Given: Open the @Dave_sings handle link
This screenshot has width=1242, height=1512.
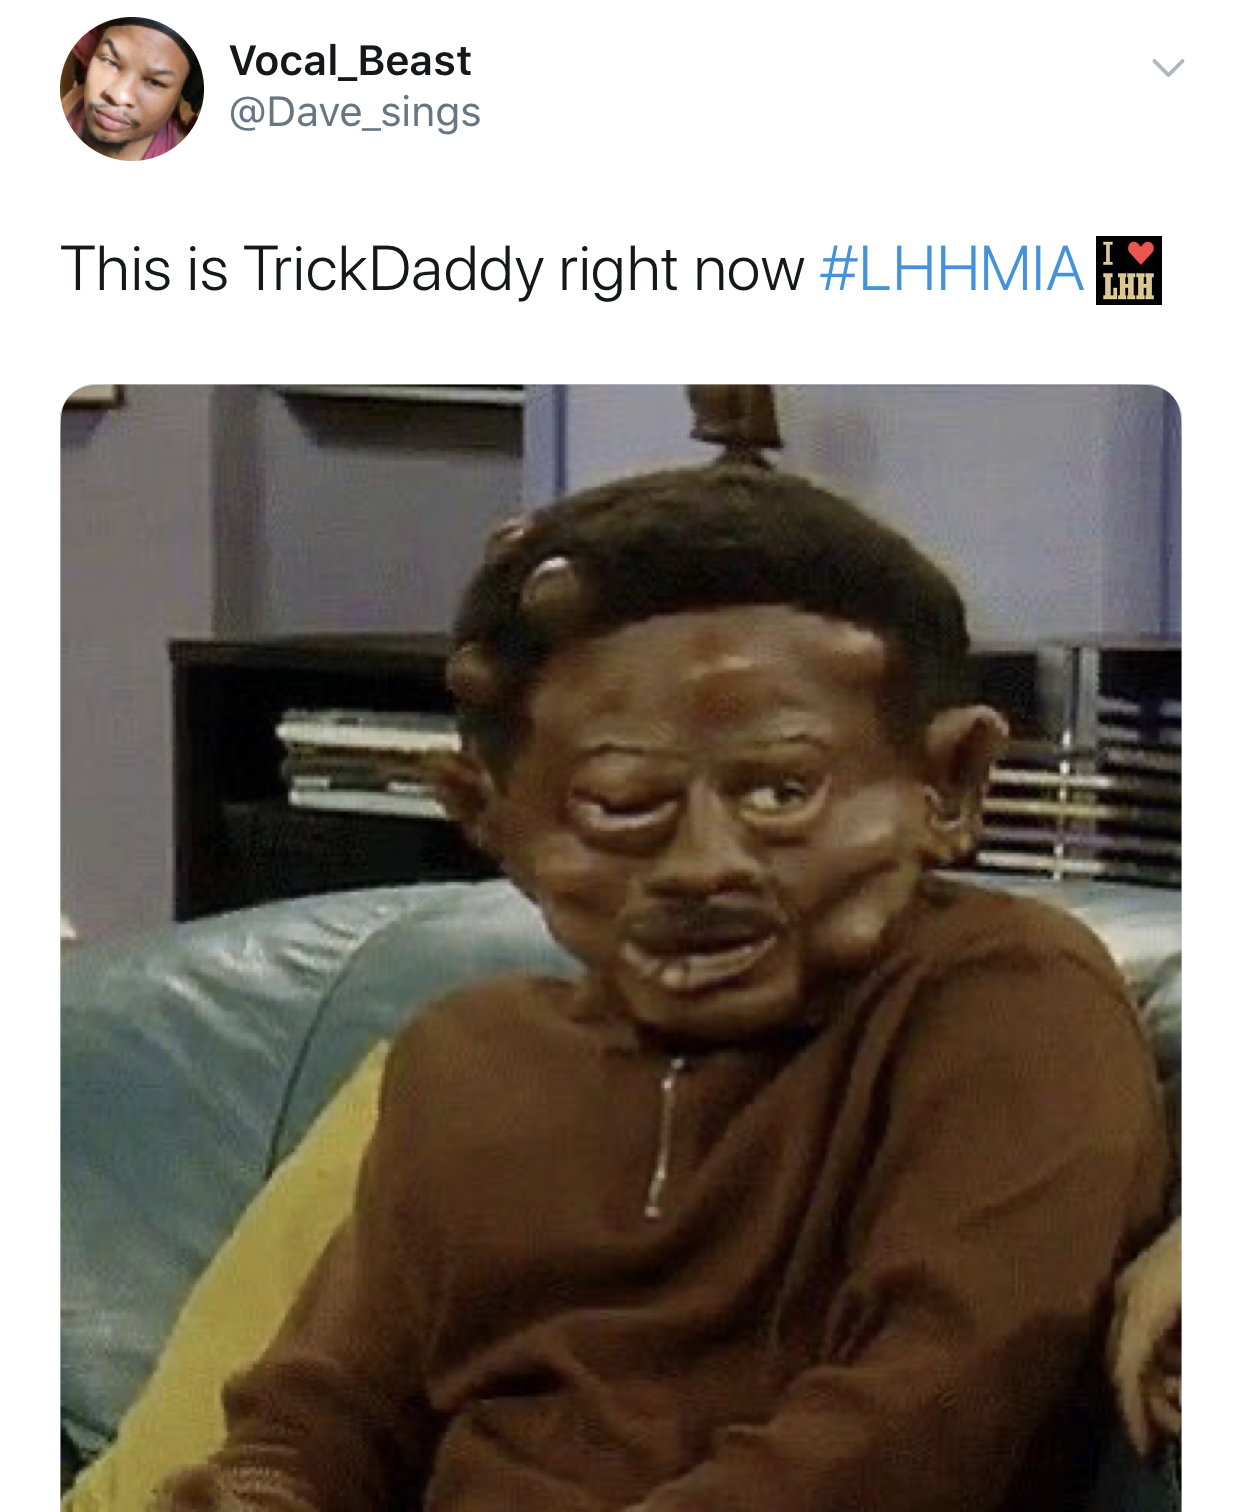Looking at the screenshot, I should tap(355, 112).
